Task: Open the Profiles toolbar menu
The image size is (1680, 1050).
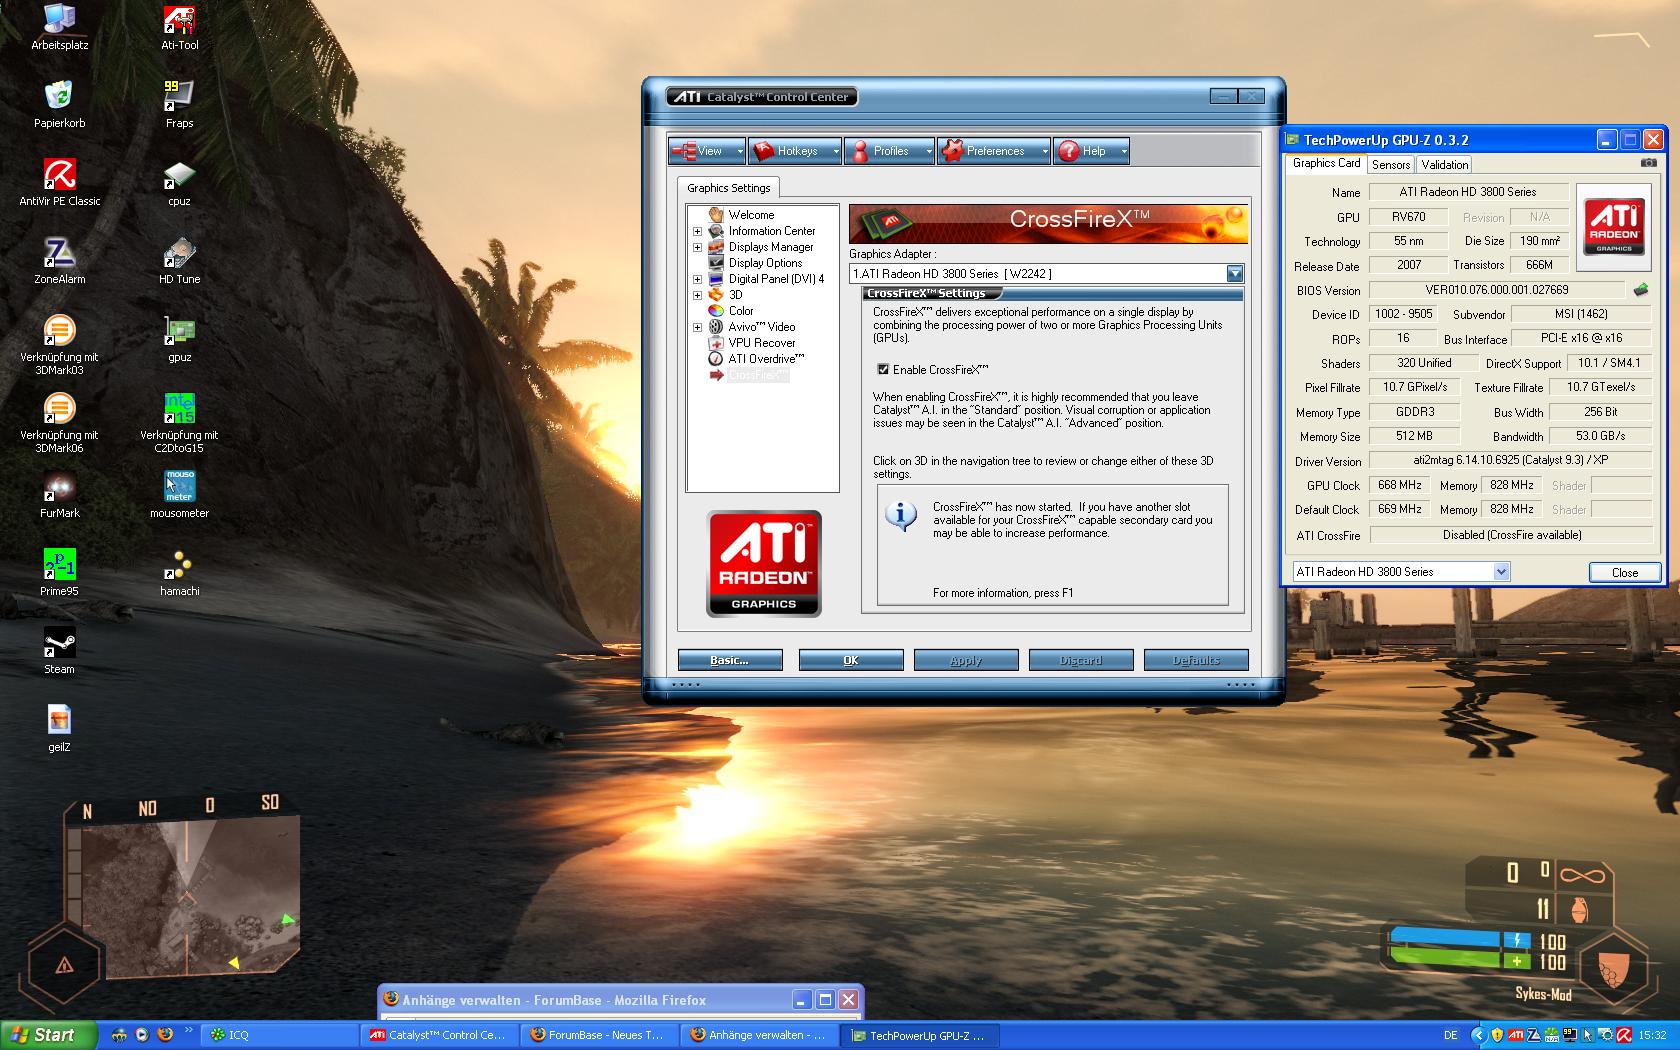Action: [889, 152]
